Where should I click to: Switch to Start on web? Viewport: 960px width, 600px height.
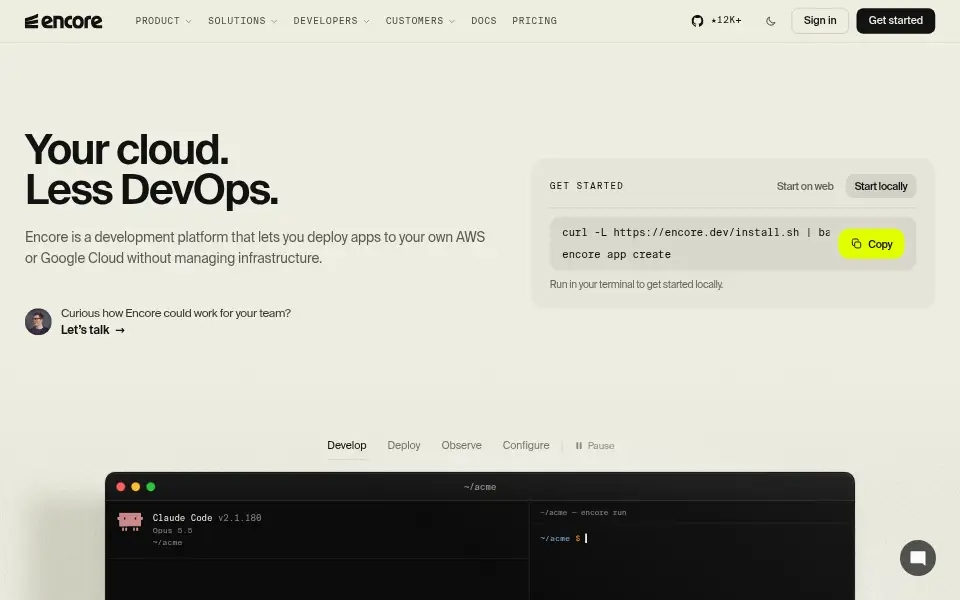click(x=805, y=186)
